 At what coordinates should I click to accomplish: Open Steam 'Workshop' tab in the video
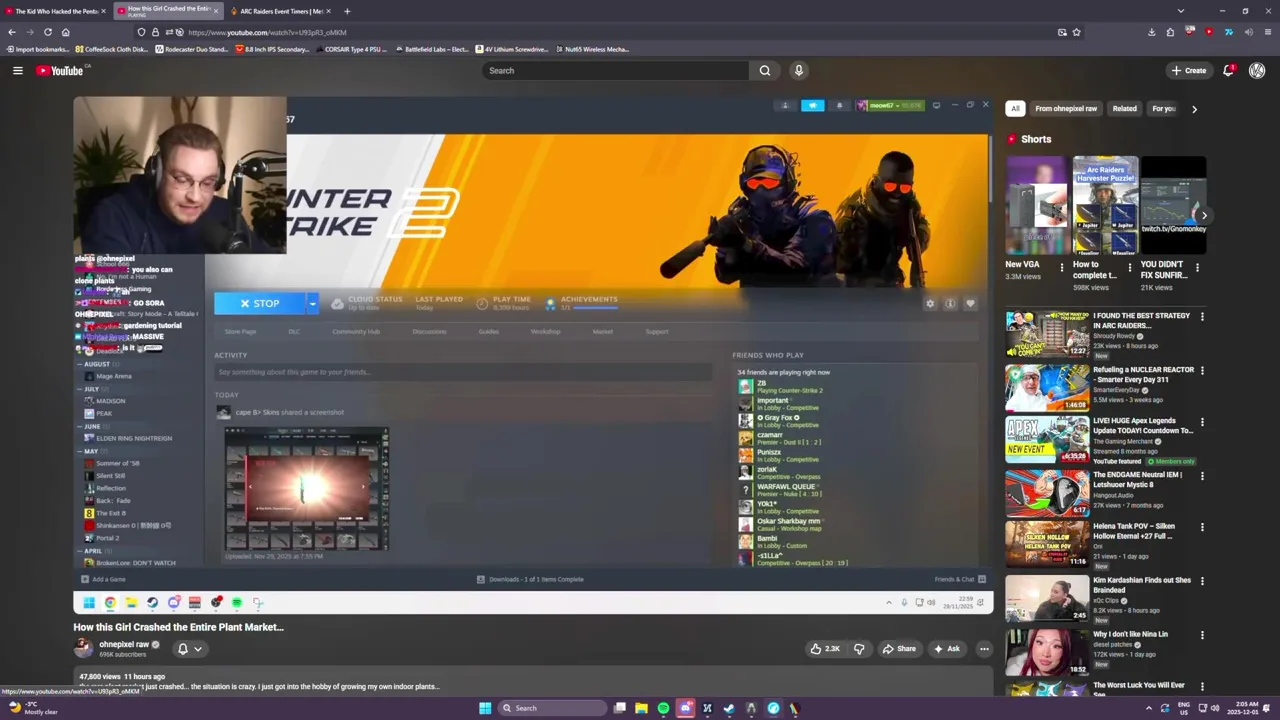[545, 331]
